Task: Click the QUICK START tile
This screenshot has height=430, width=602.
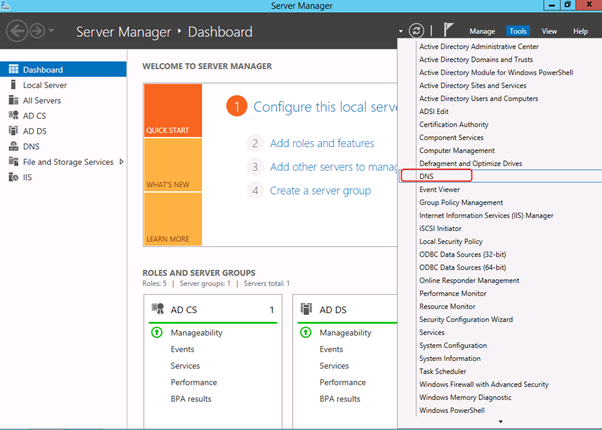Action: pyautogui.click(x=173, y=110)
